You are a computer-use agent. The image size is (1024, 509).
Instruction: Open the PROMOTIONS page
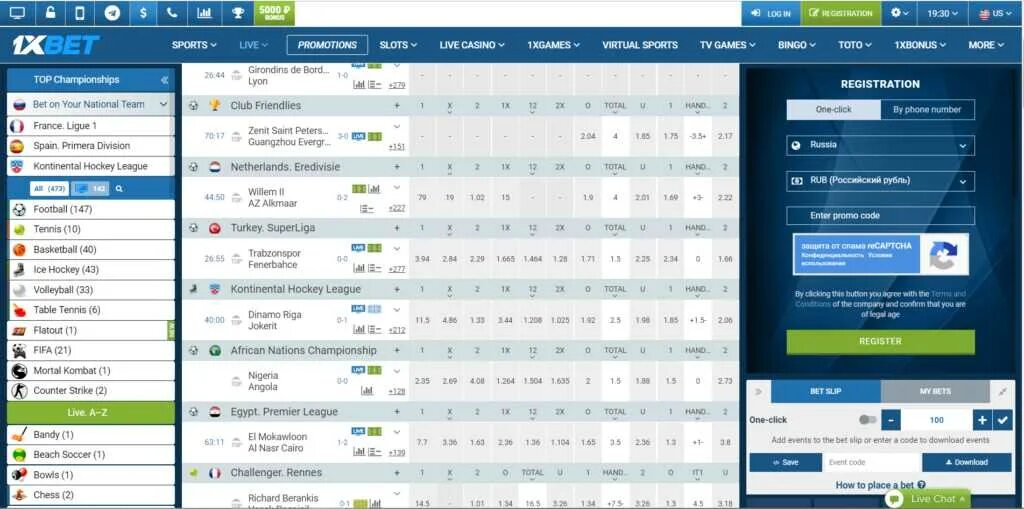(327, 45)
